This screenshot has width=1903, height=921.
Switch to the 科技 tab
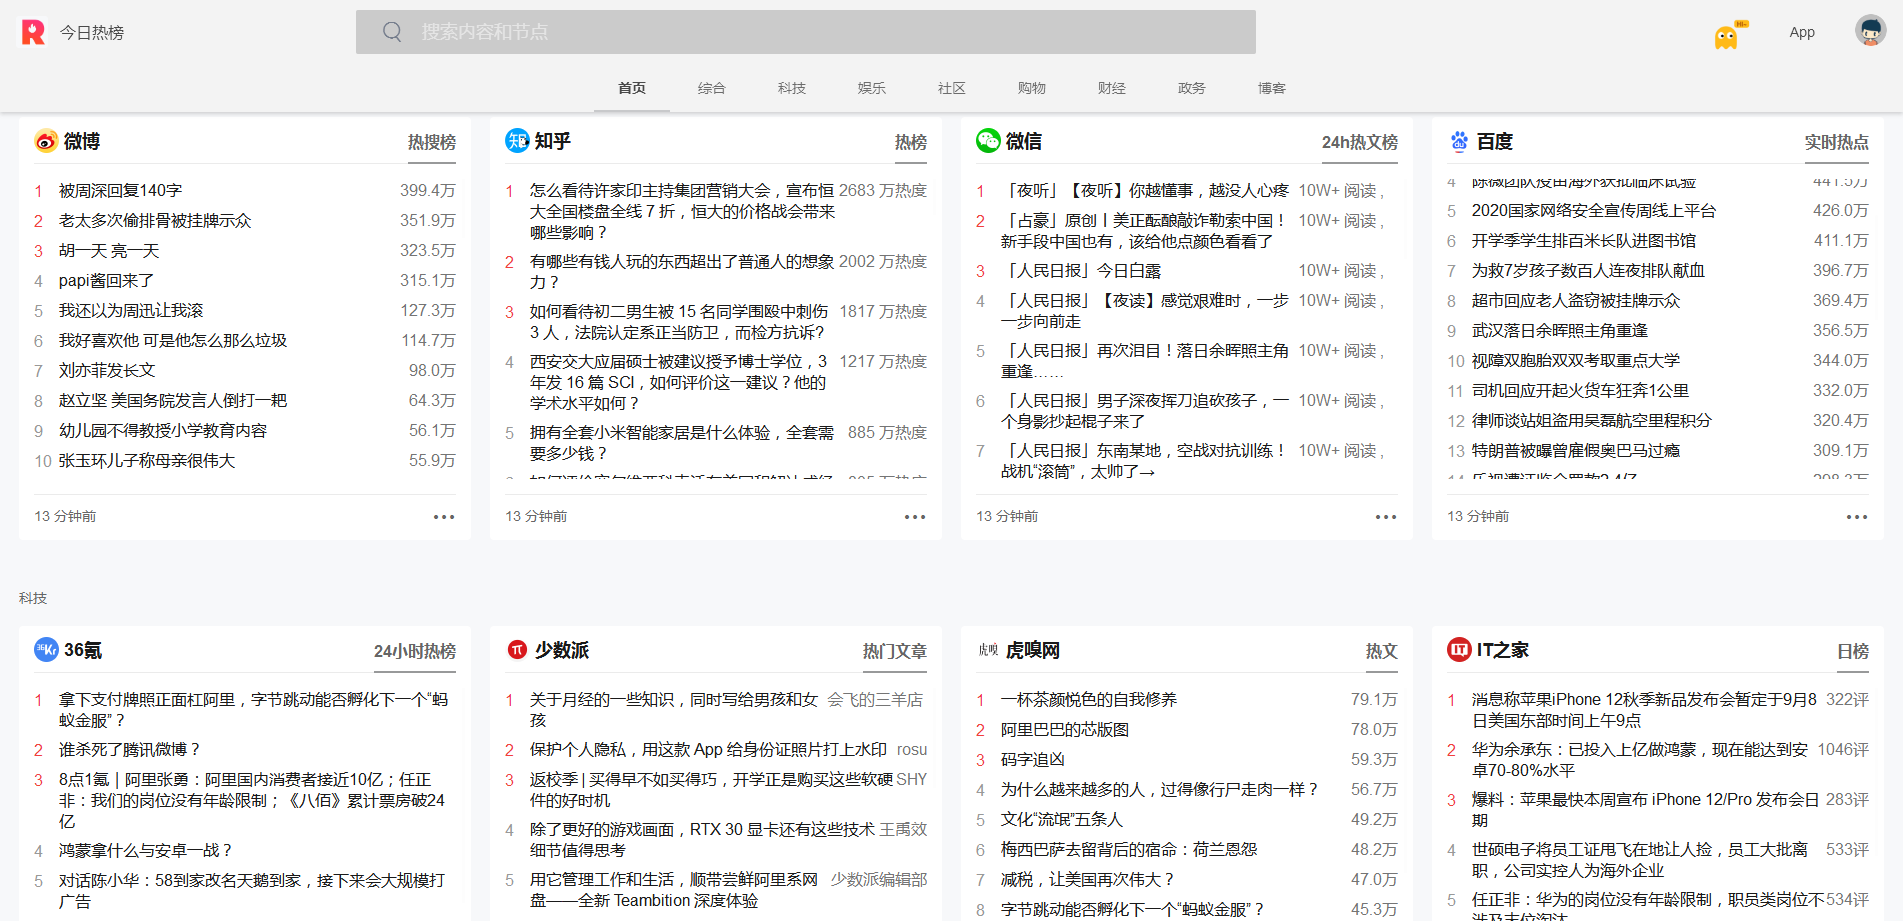click(792, 88)
